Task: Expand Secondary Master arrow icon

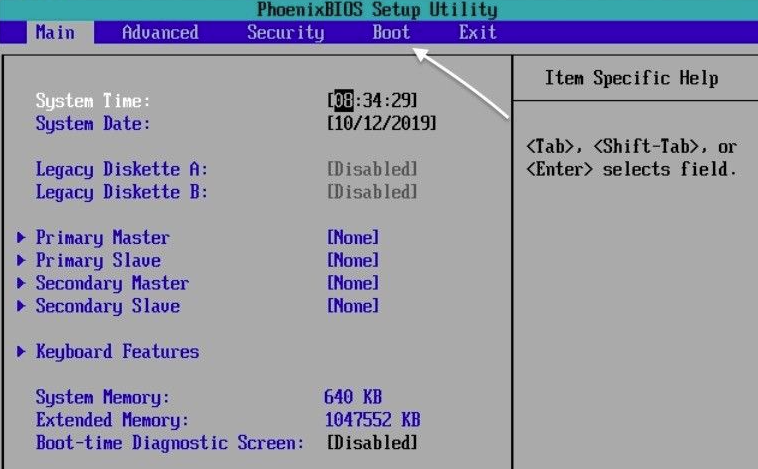Action: 22,284
